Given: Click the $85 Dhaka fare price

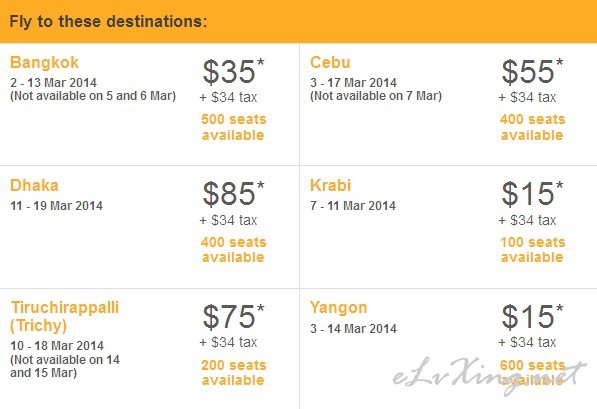Looking at the screenshot, I should coord(233,194).
